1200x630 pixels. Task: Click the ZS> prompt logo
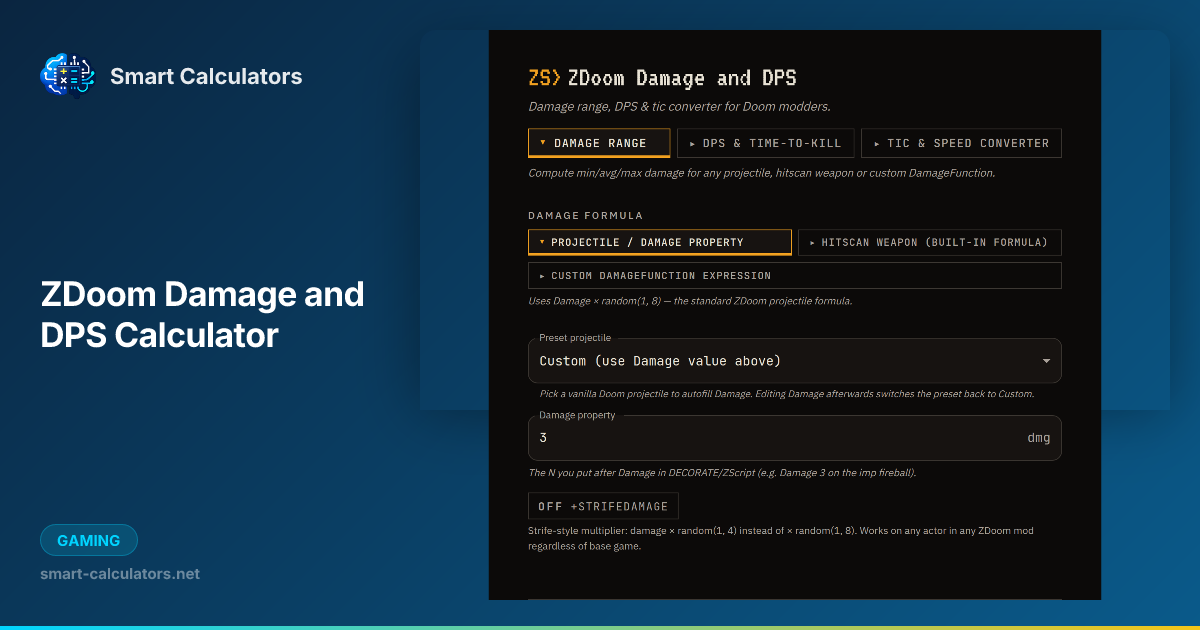[x=545, y=78]
